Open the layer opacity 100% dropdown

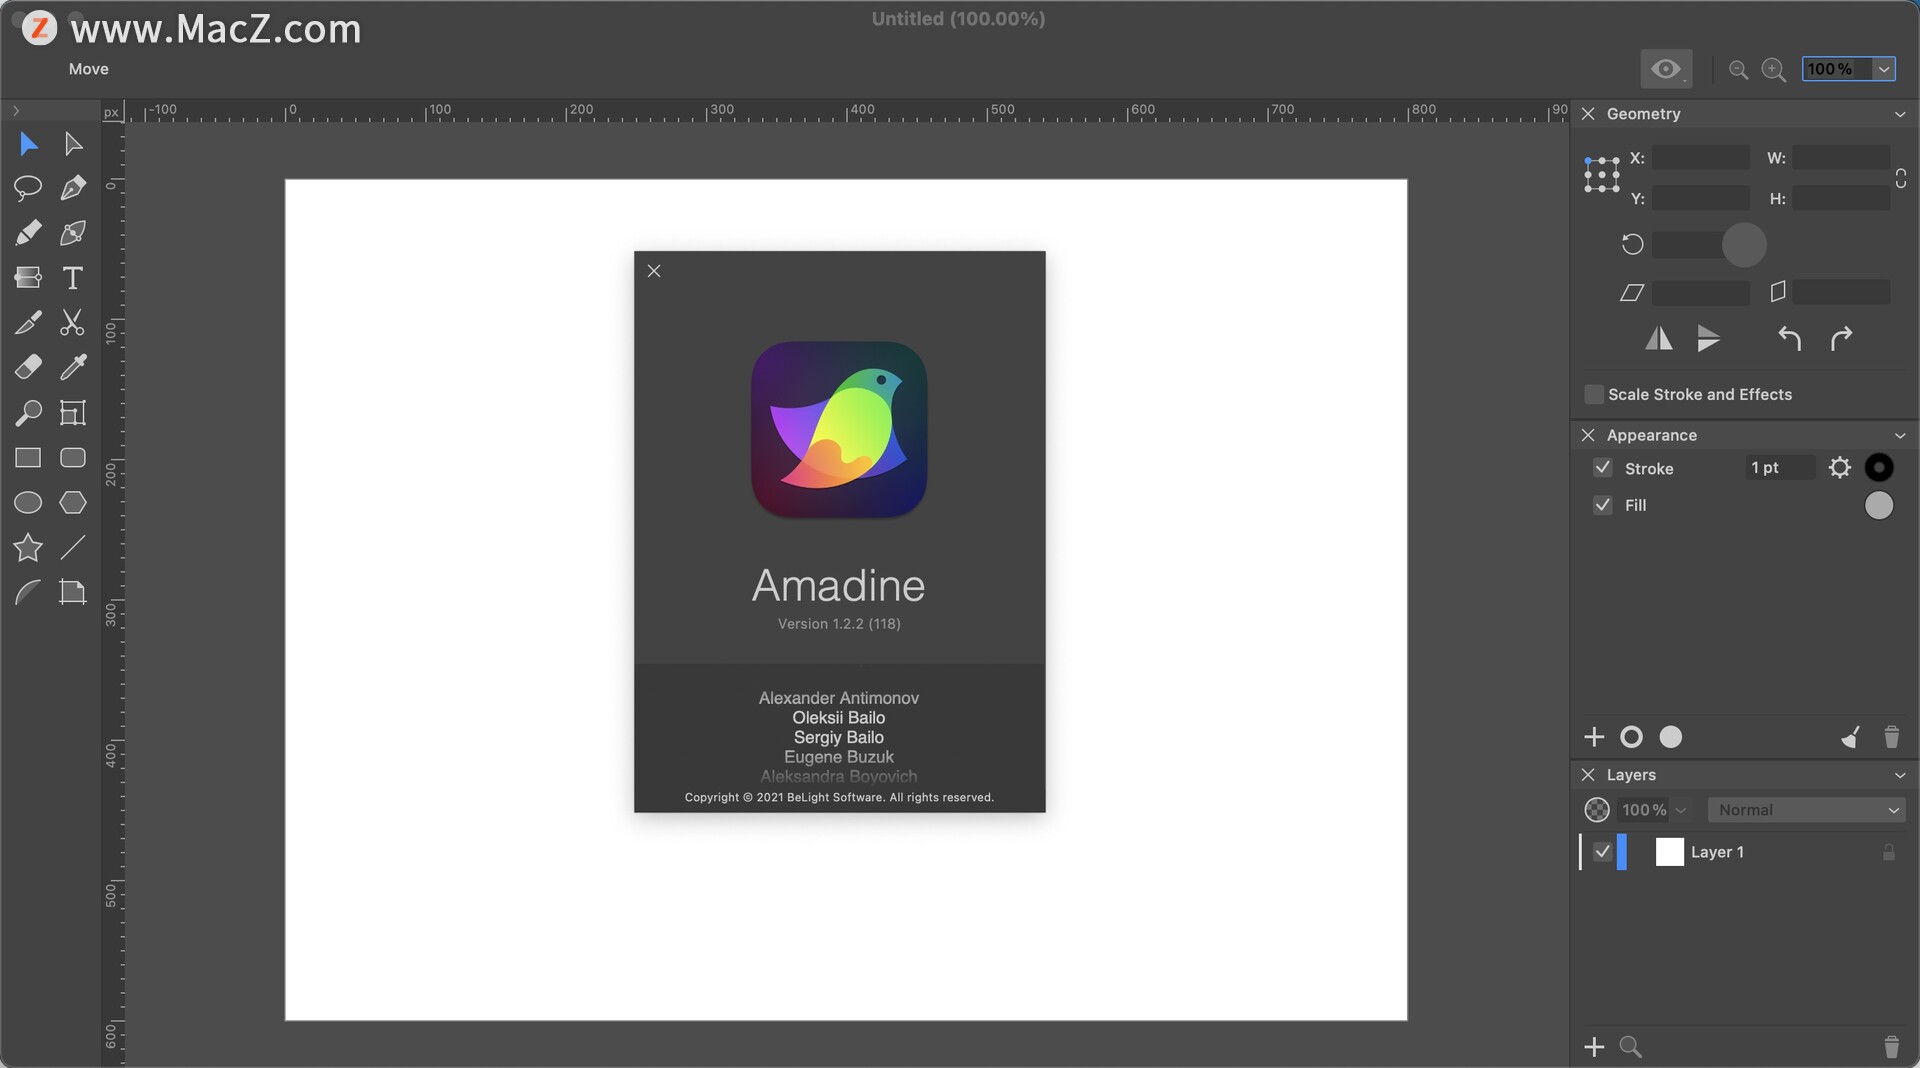(1680, 810)
